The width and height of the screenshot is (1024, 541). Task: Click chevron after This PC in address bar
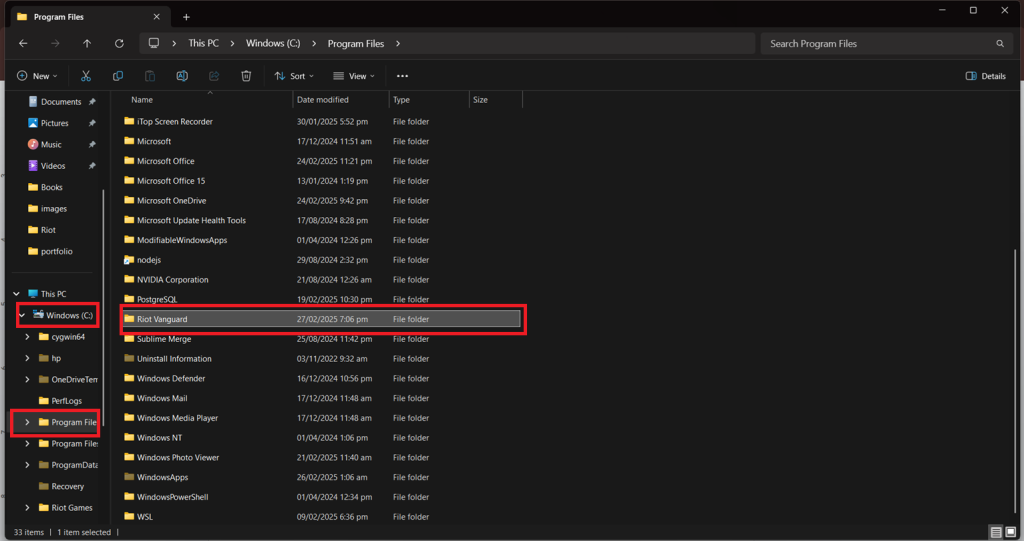pyautogui.click(x=232, y=44)
